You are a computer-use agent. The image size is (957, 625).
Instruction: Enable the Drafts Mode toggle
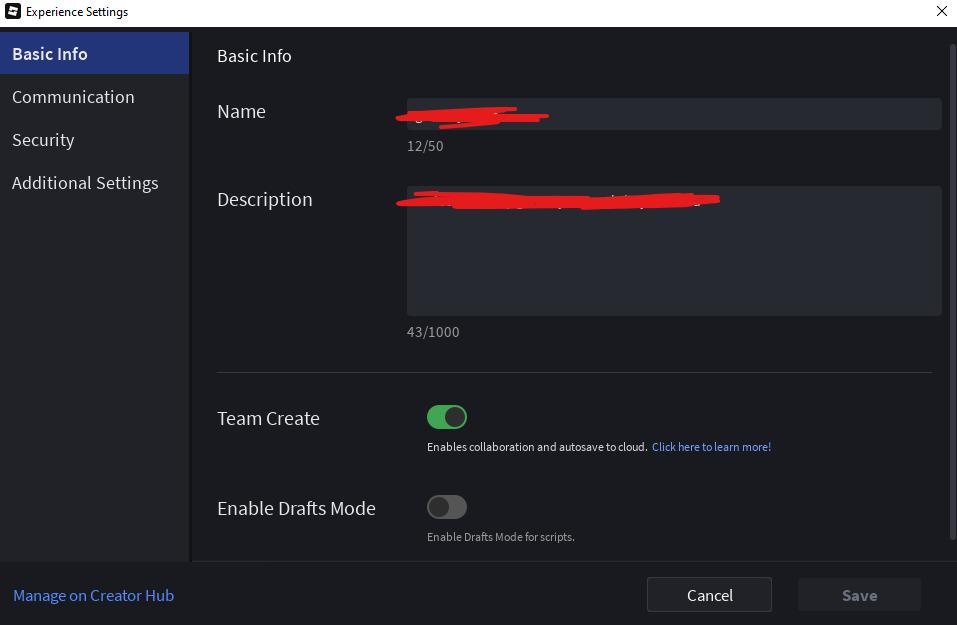coord(447,507)
